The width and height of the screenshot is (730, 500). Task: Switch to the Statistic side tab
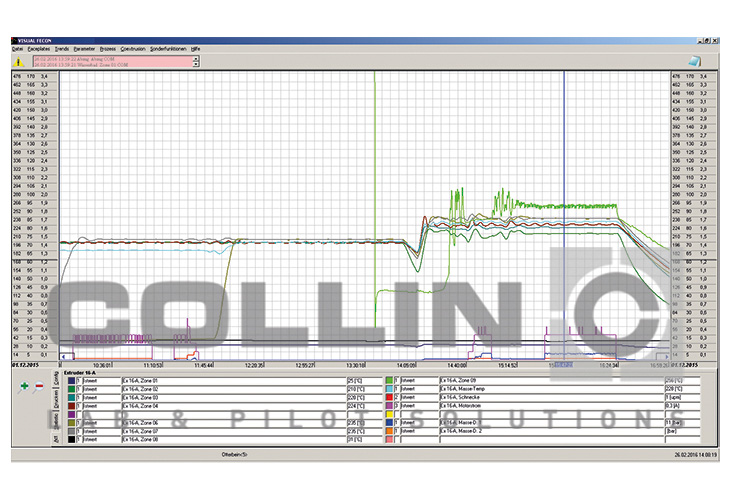56,421
